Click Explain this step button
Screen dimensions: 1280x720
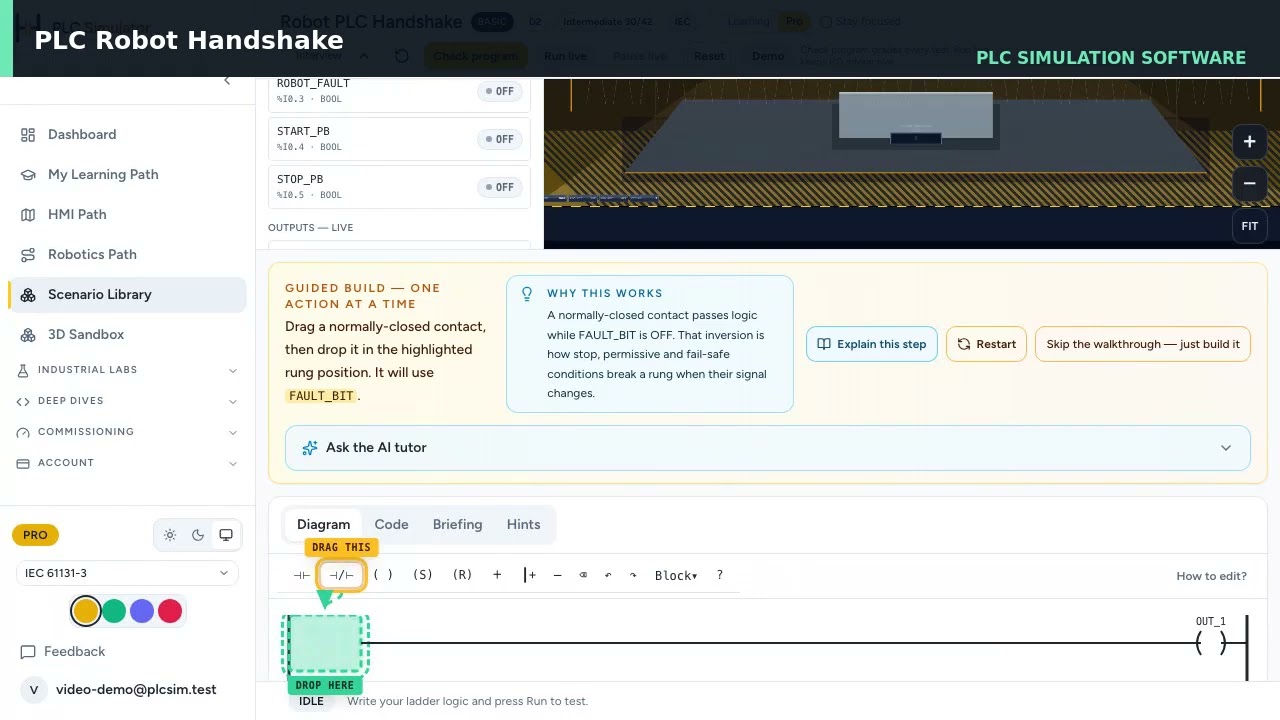872,344
